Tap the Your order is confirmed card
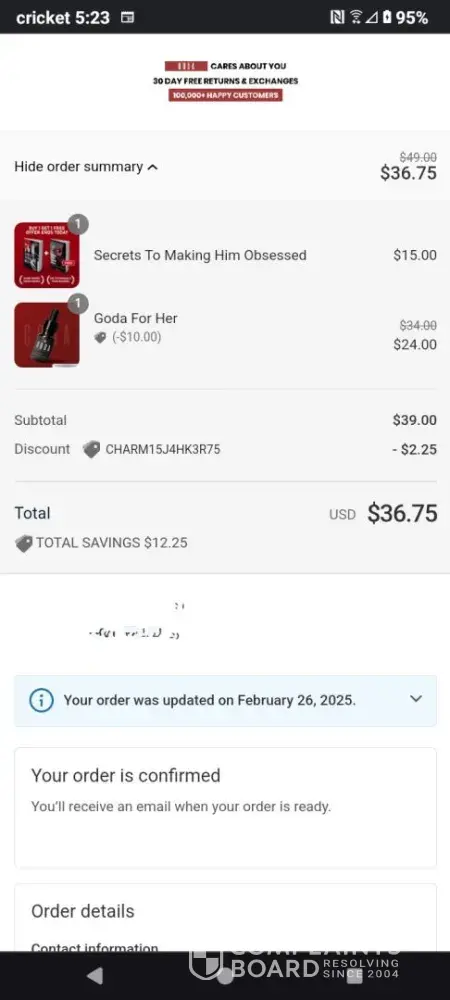 226,808
